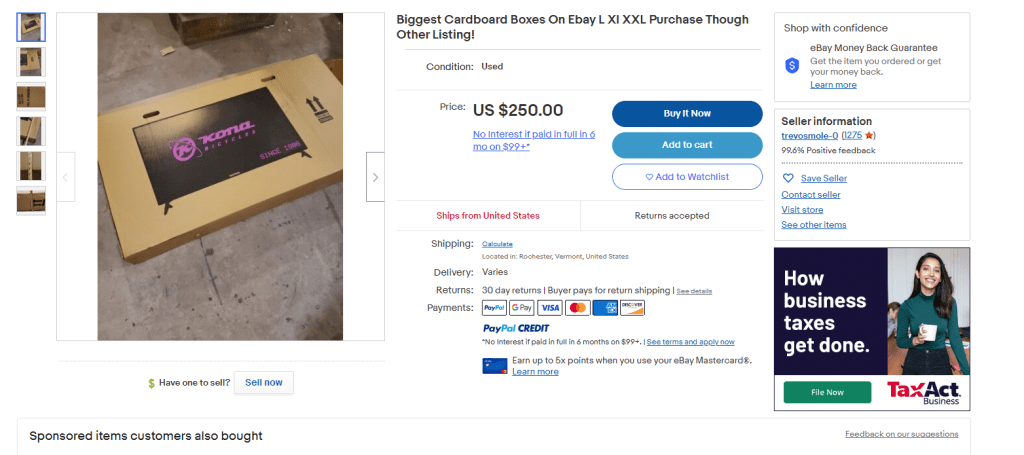Select the last thumbnail in photo strip
1024x455 pixels.
pos(31,200)
